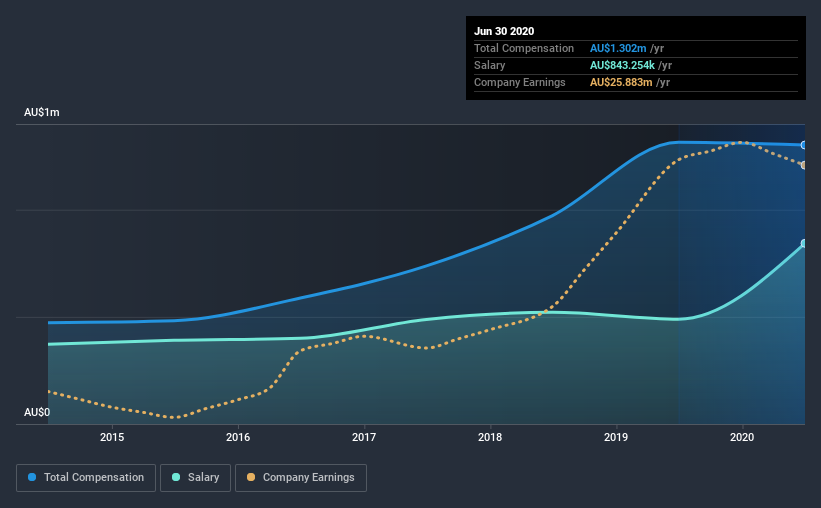Select the 2015 axis label
The height and width of the screenshot is (508, 821).
(x=112, y=437)
